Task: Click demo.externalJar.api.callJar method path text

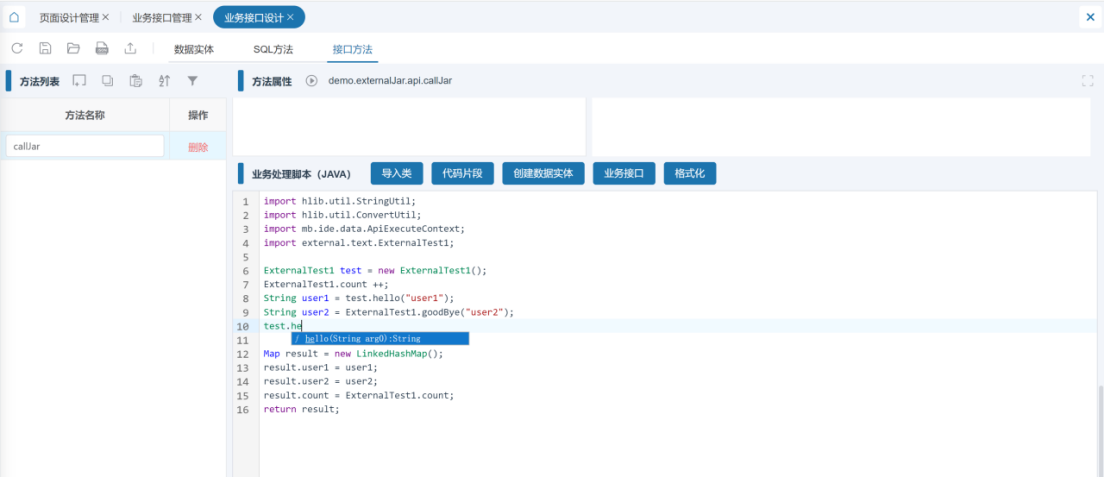Action: click(390, 81)
